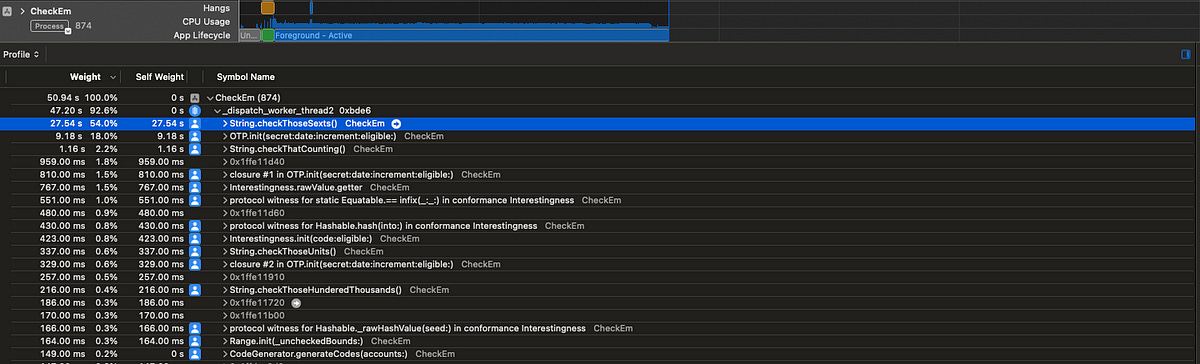Expand the String.checkThoseSexts() row
This screenshot has height=364, width=1200.
pyautogui.click(x=224, y=123)
